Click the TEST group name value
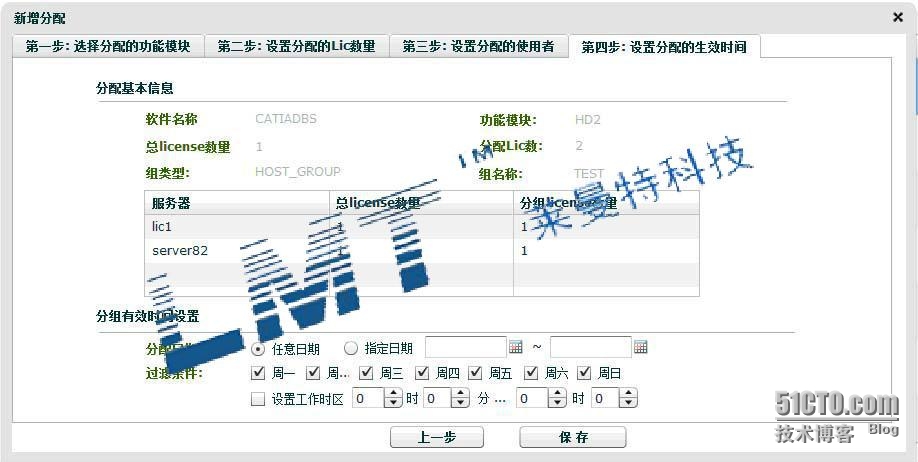The height and width of the screenshot is (462, 918). coord(589,174)
